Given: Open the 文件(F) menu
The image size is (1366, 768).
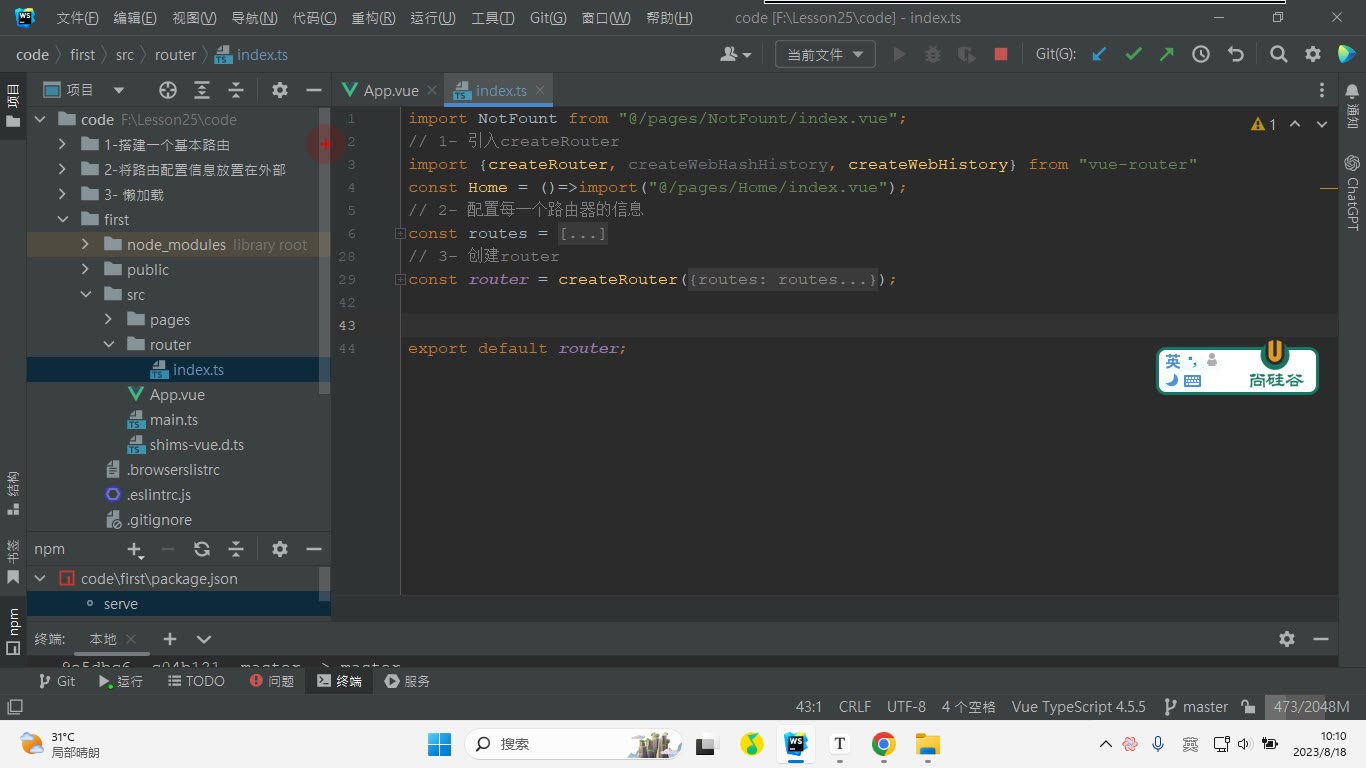Looking at the screenshot, I should tap(77, 18).
